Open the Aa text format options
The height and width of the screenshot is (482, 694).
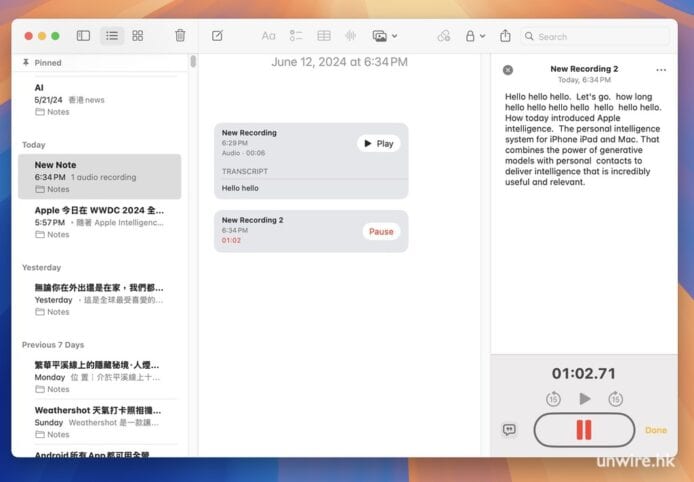coord(268,36)
